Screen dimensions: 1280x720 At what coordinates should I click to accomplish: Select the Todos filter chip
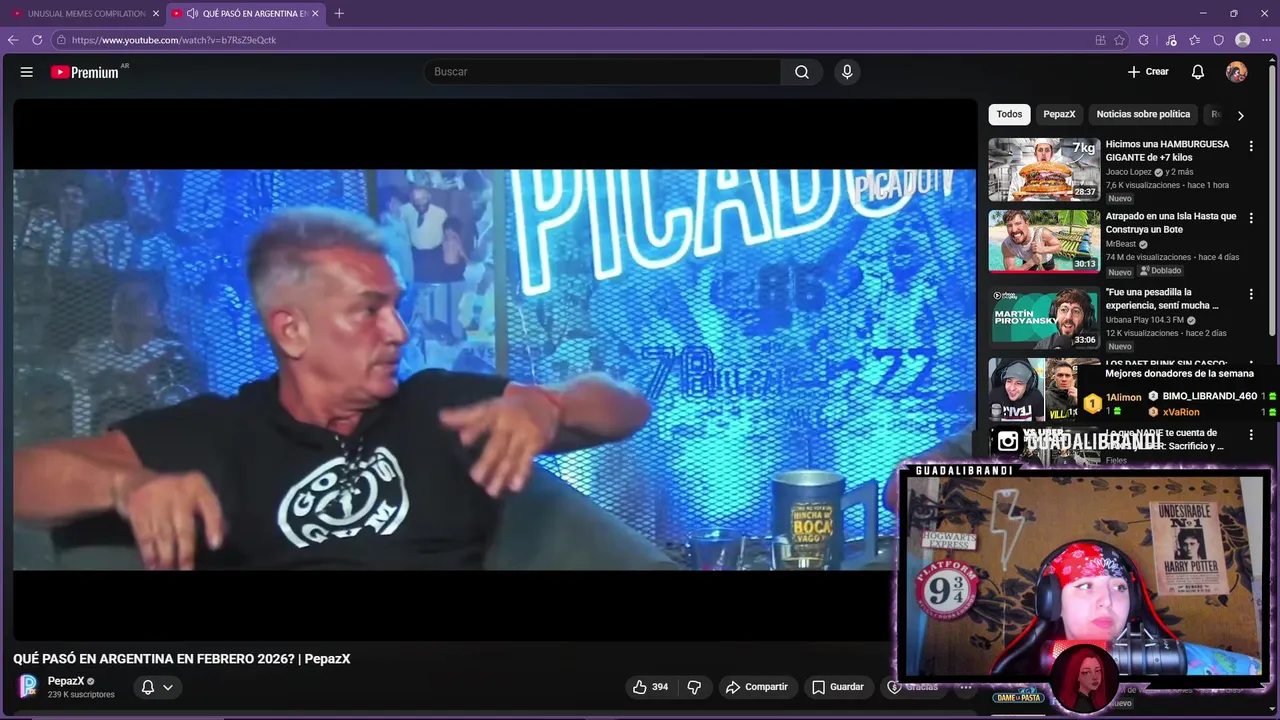point(1009,114)
